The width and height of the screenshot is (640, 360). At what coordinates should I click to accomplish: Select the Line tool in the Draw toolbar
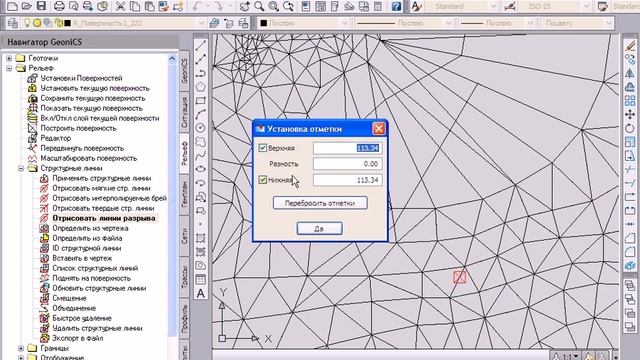pyautogui.click(x=200, y=46)
